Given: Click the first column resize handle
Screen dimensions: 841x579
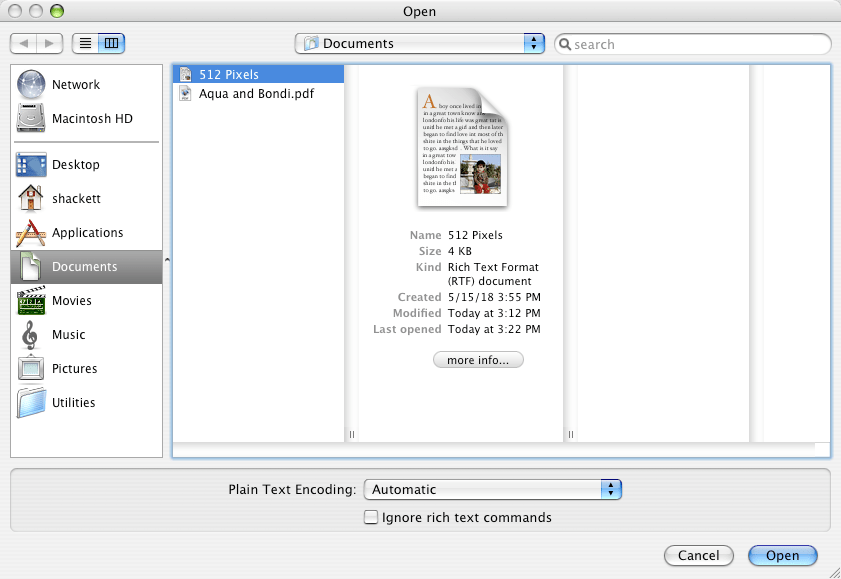Looking at the screenshot, I should (x=352, y=434).
